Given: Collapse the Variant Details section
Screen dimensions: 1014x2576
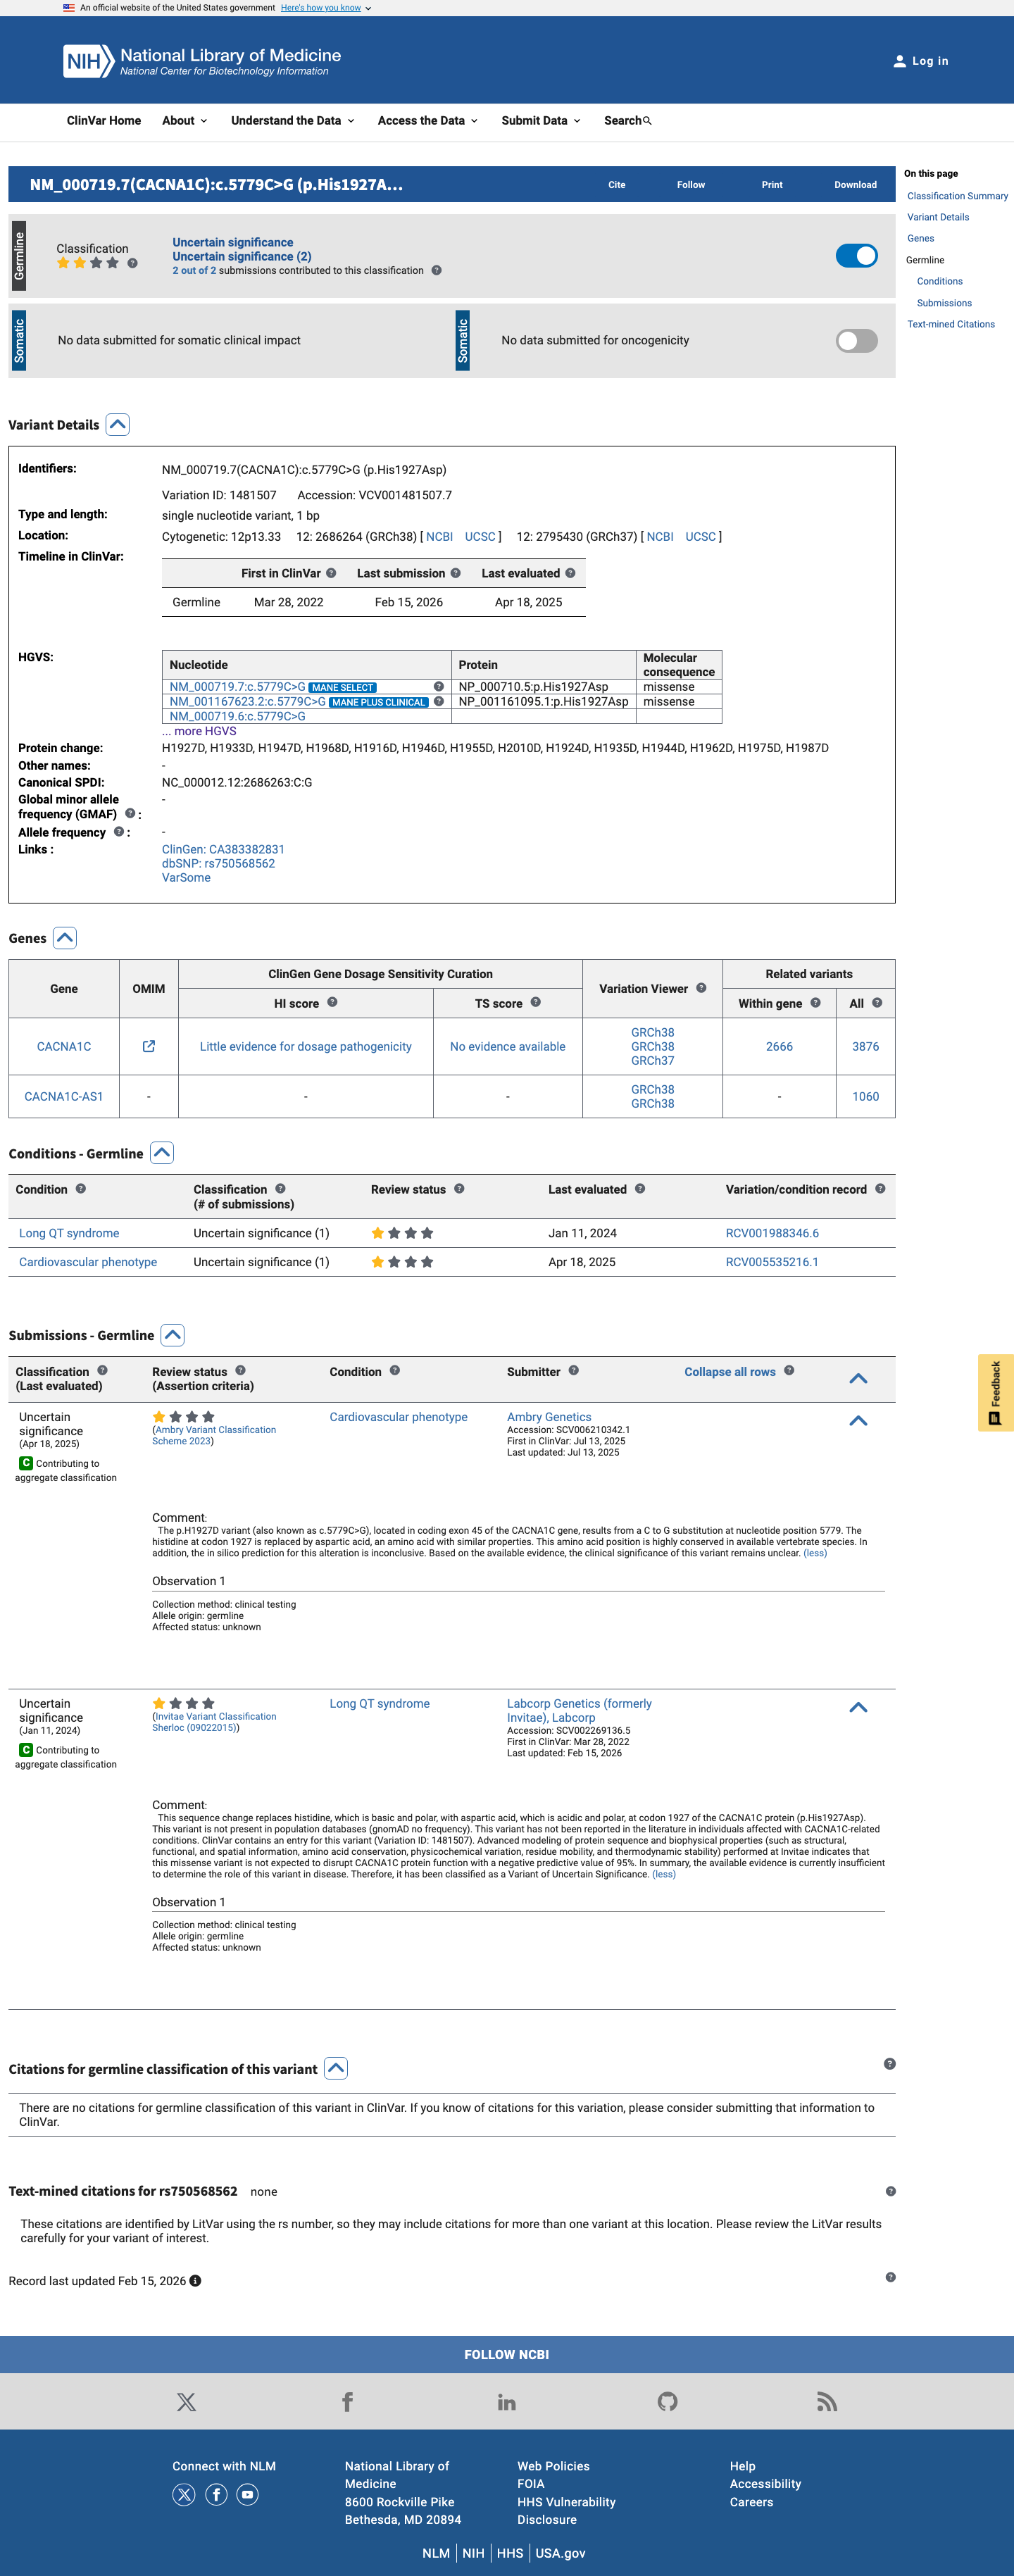Looking at the screenshot, I should click(x=118, y=424).
